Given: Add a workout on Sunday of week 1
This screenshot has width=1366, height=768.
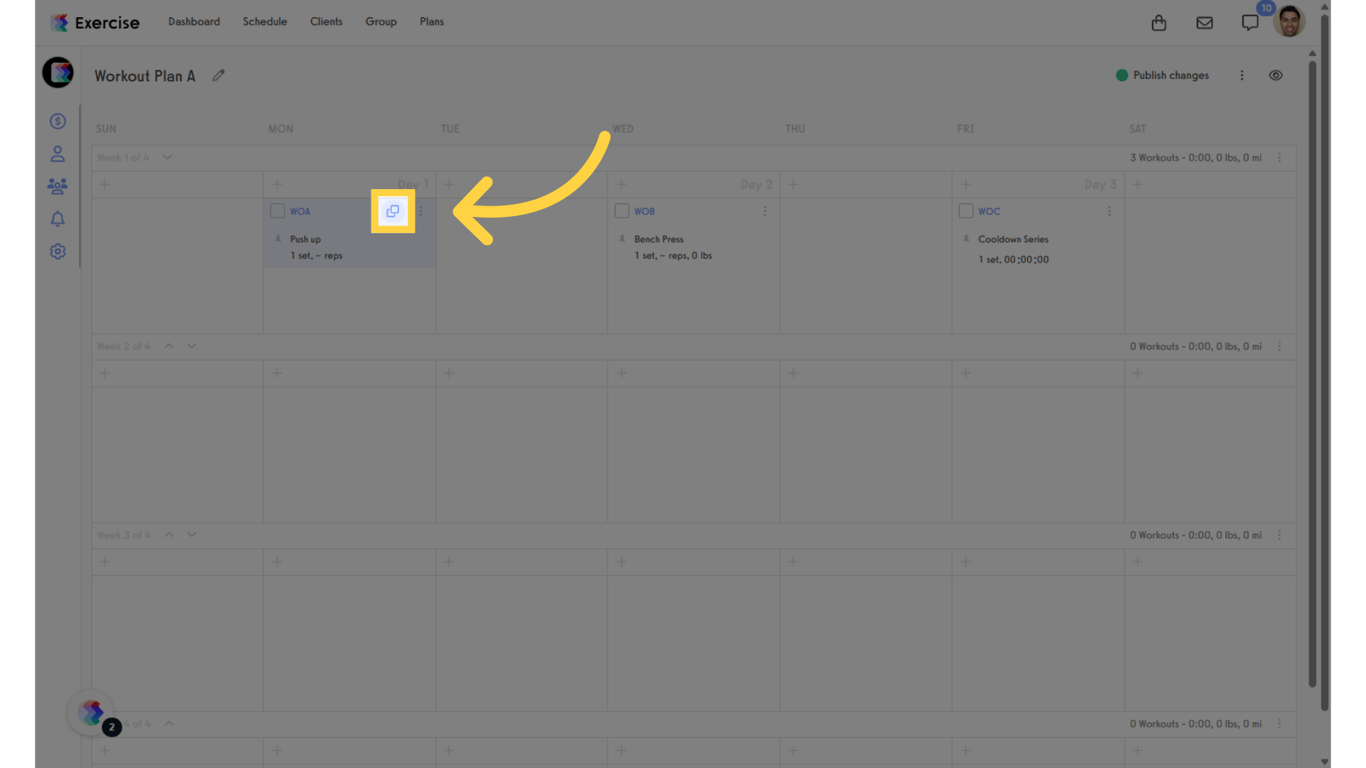Looking at the screenshot, I should pyautogui.click(x=105, y=184).
